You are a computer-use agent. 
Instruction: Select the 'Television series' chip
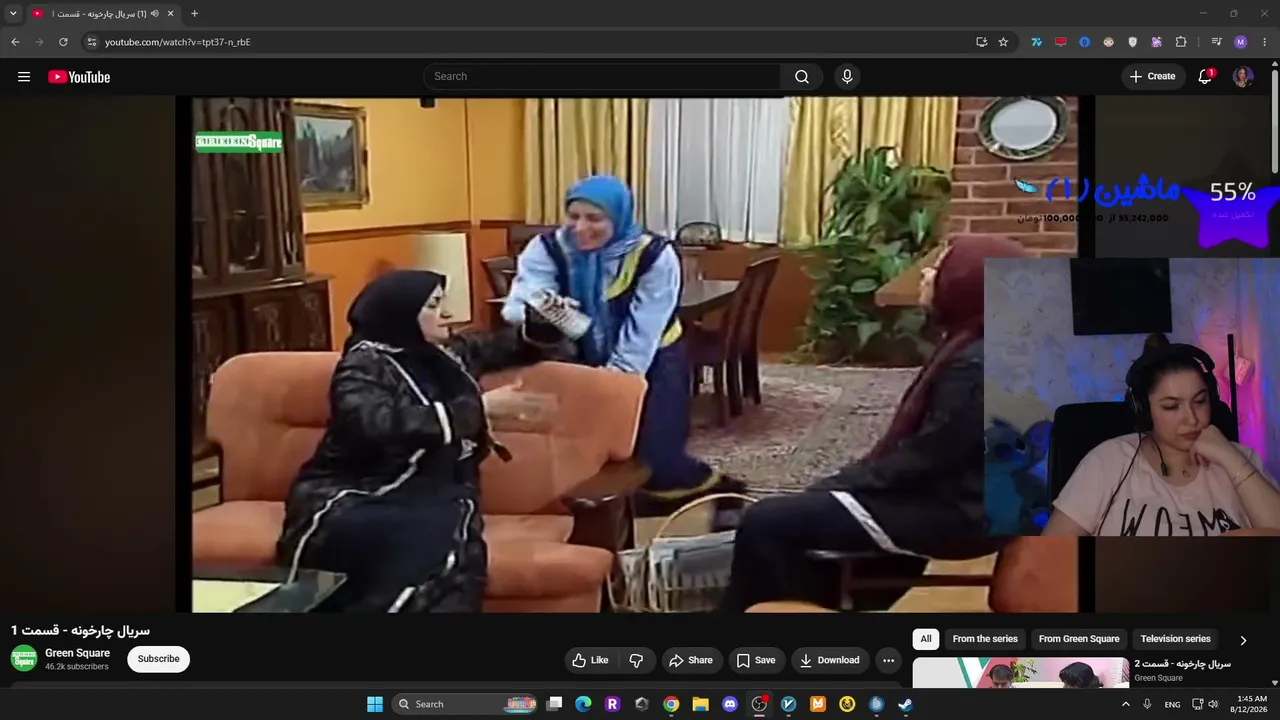point(1176,639)
